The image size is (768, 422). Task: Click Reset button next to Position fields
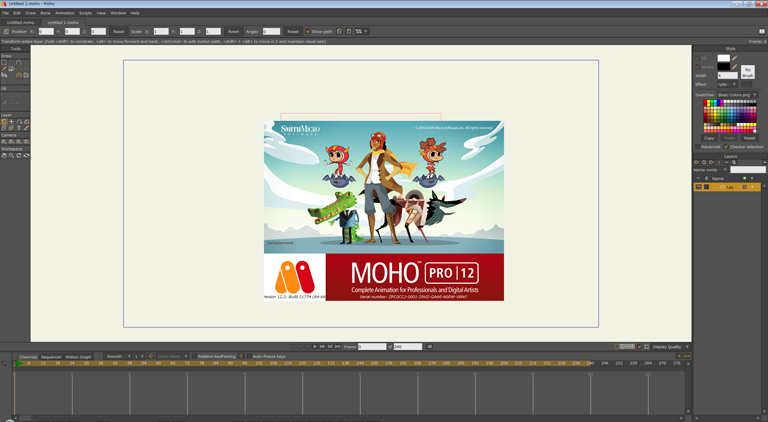click(x=119, y=31)
